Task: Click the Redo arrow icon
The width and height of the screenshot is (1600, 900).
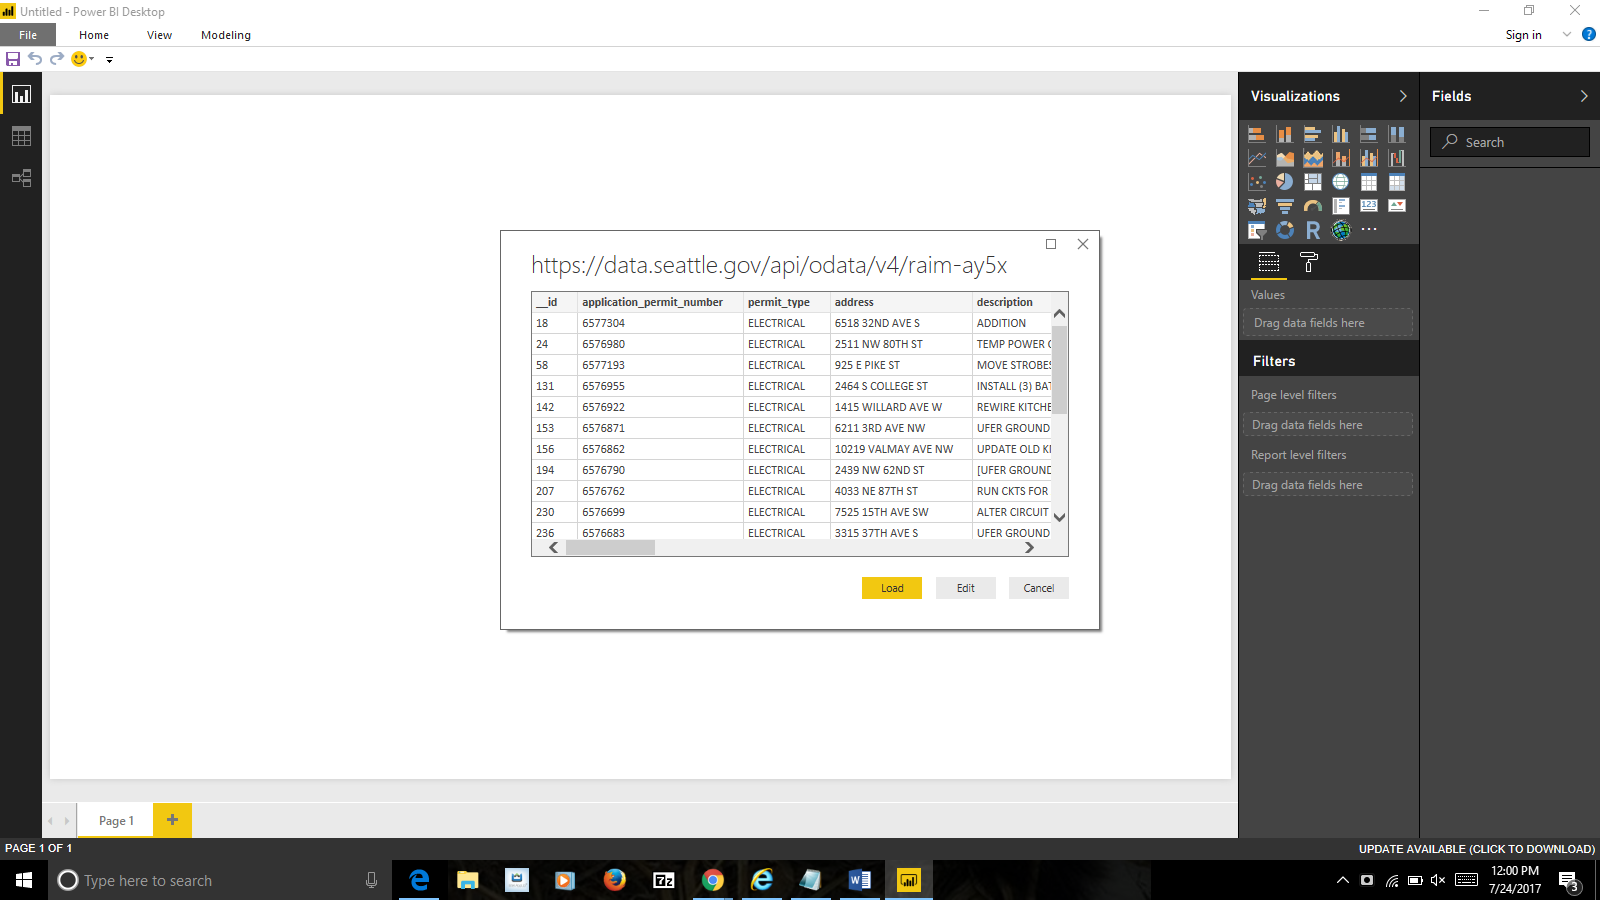Action: point(57,59)
